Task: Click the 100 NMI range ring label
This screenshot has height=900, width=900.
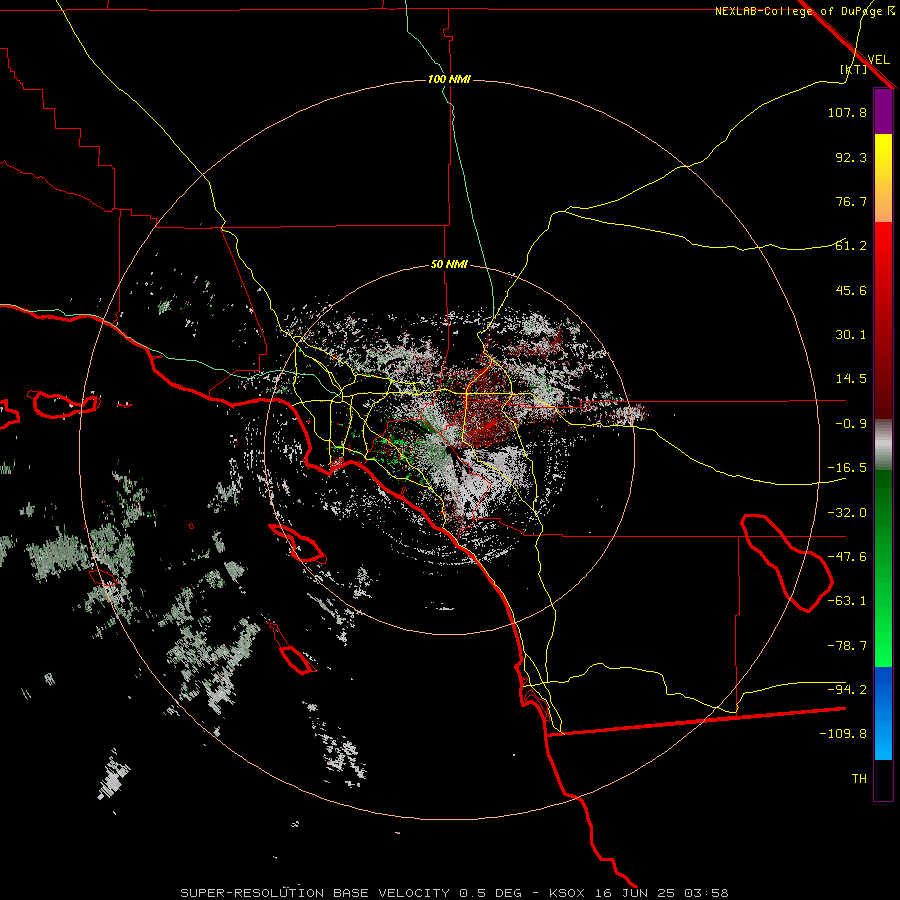Action: (449, 79)
